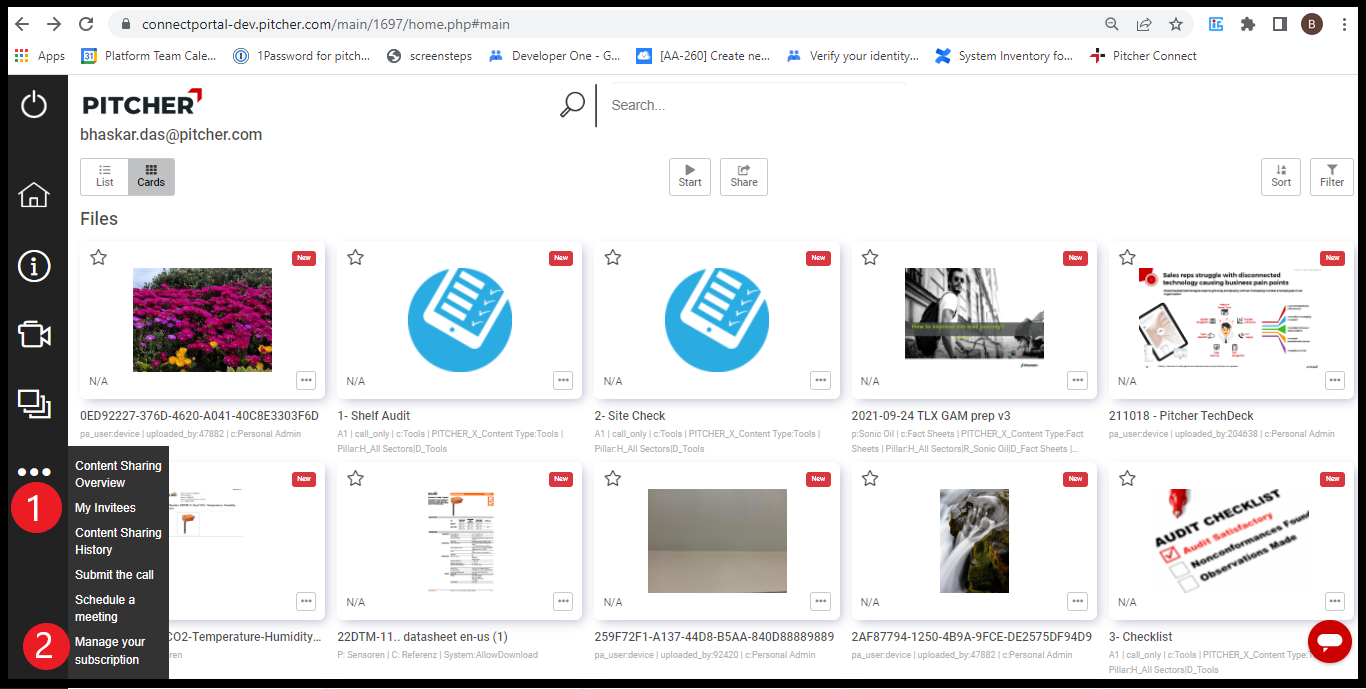Open the Home section in the sidebar

coord(35,196)
